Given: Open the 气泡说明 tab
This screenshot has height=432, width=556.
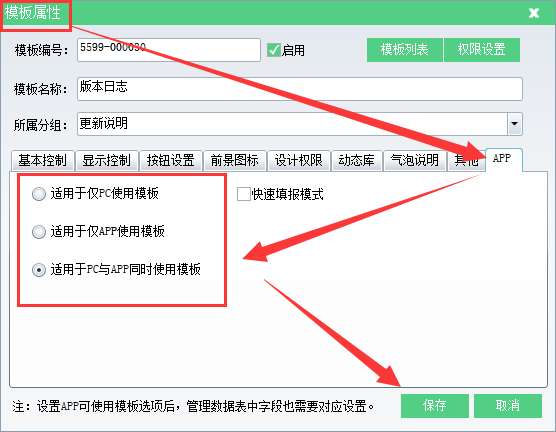Looking at the screenshot, I should 415,161.
